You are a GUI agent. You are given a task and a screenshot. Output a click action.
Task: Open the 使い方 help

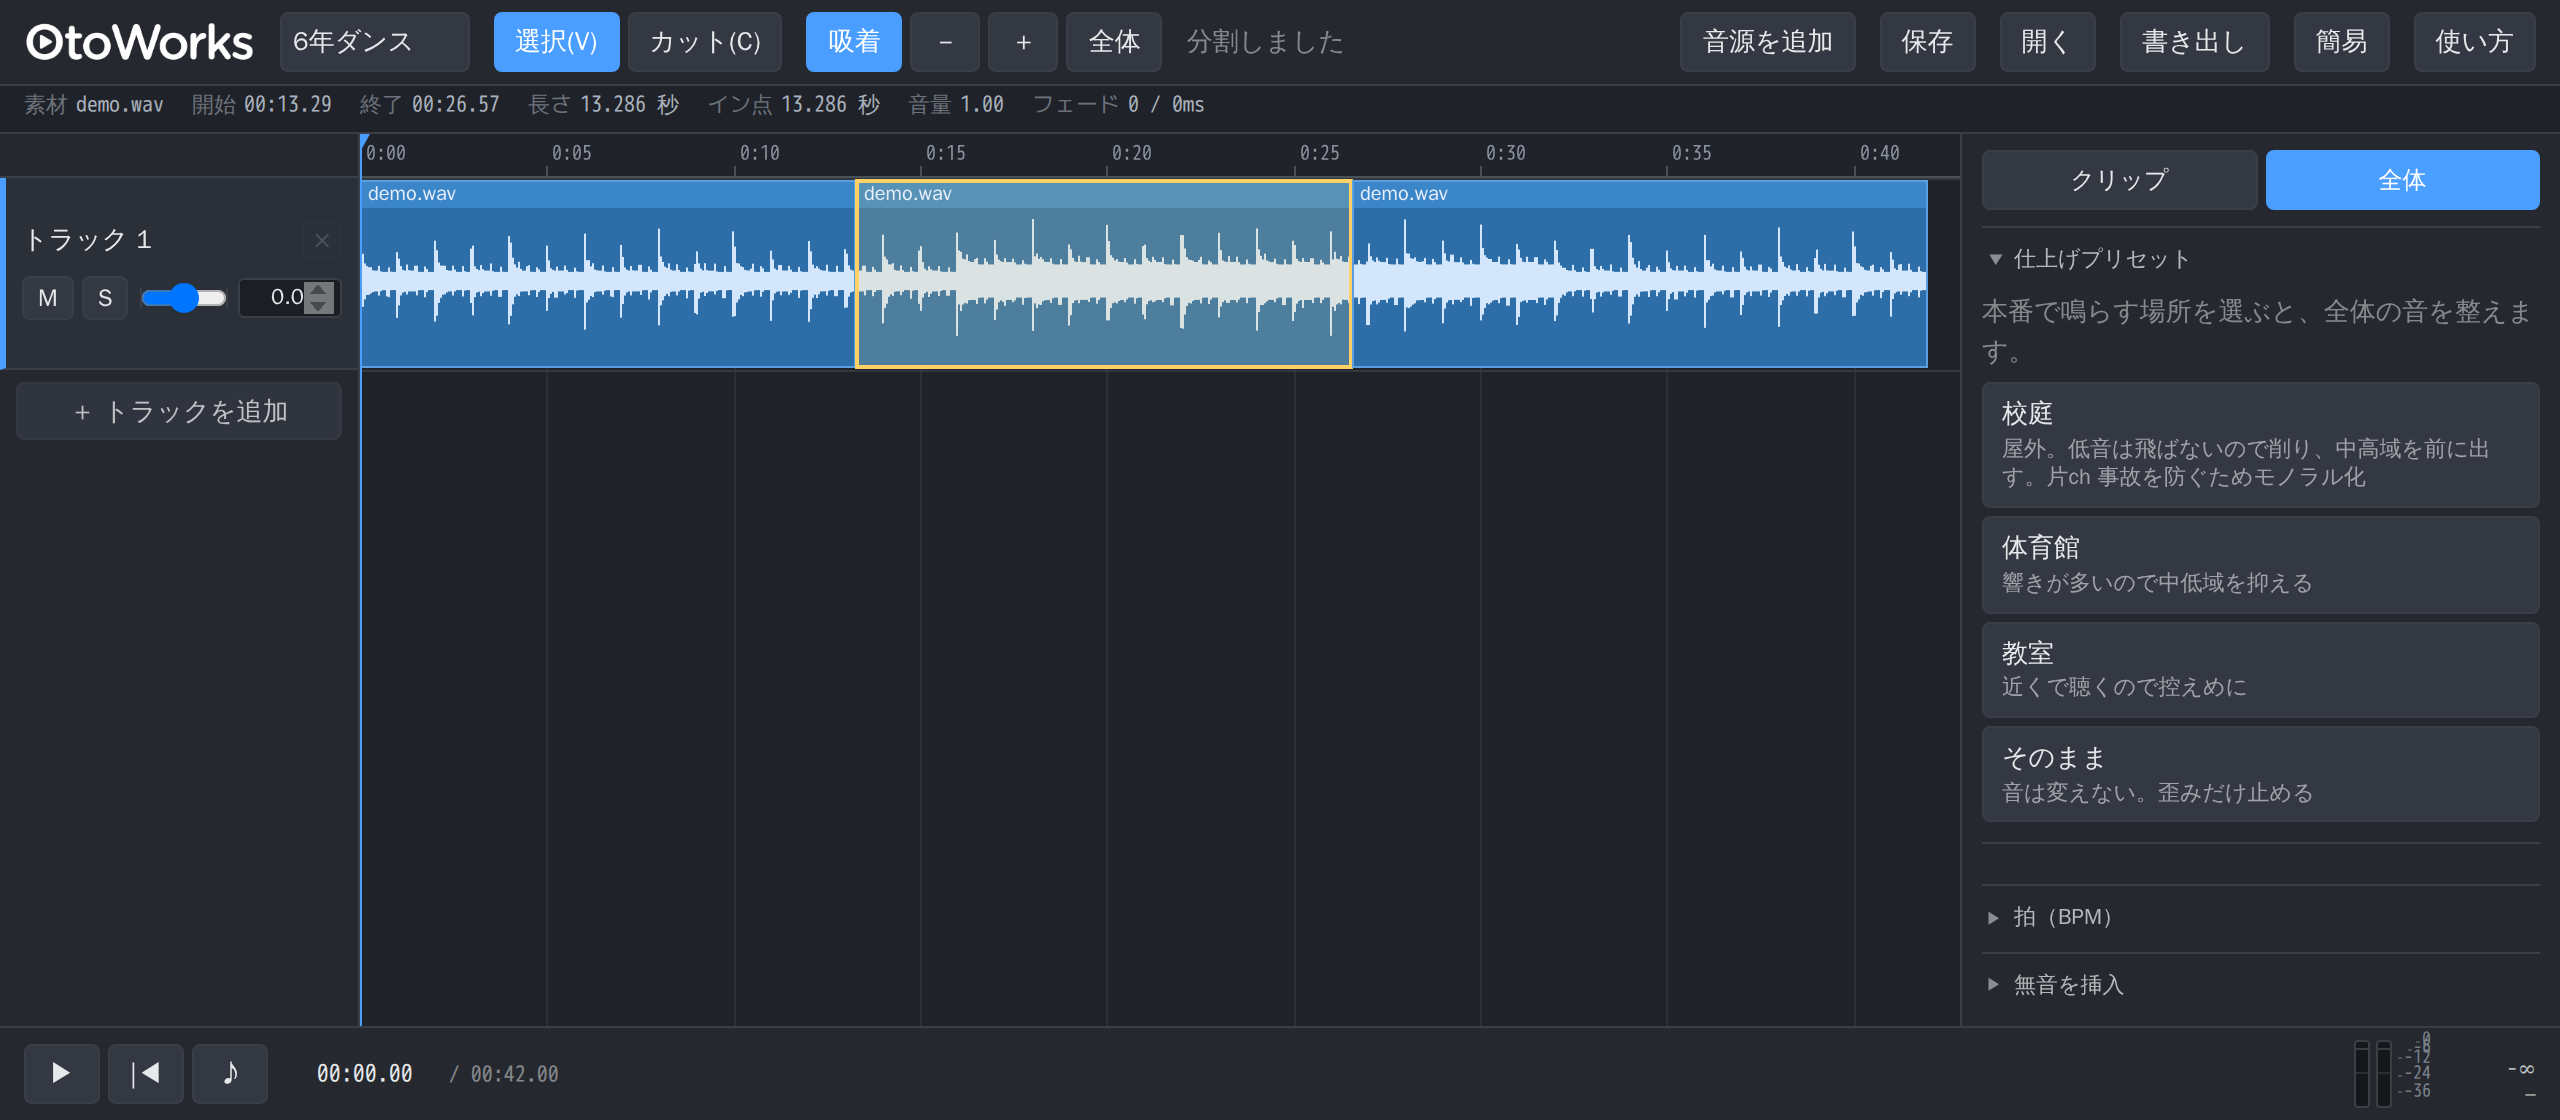pyautogui.click(x=2474, y=42)
